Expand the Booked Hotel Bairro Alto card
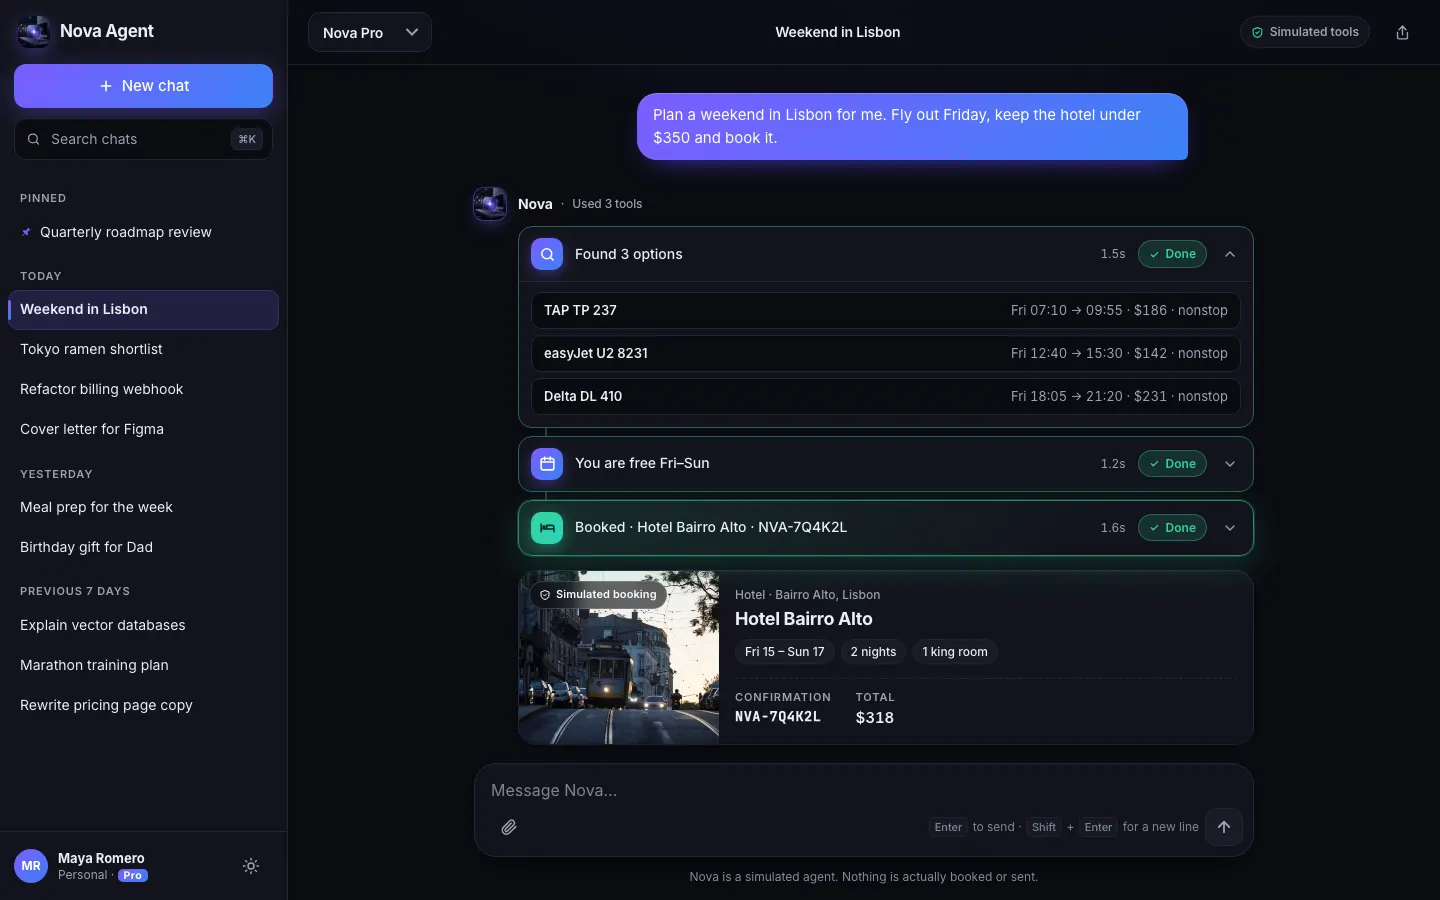 pyautogui.click(x=1230, y=528)
